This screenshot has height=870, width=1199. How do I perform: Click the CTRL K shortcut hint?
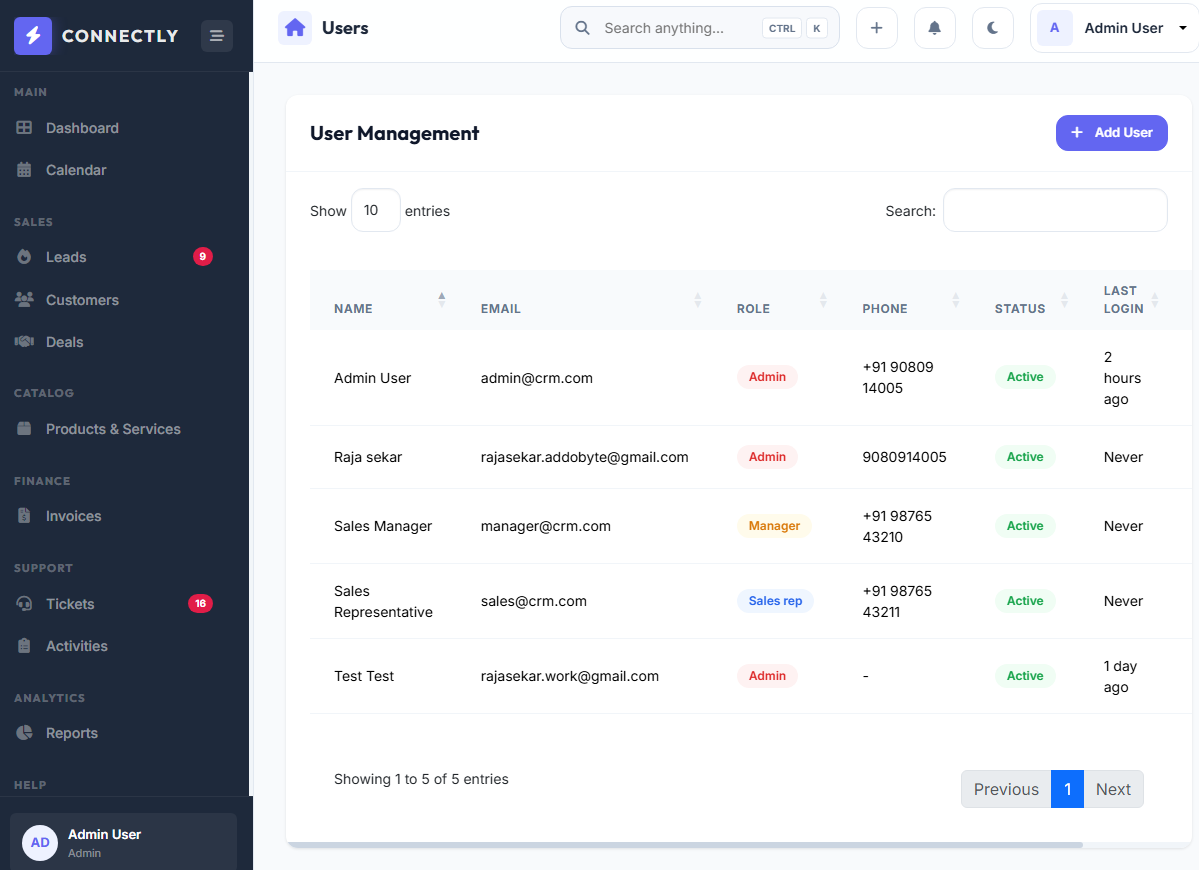tap(795, 28)
